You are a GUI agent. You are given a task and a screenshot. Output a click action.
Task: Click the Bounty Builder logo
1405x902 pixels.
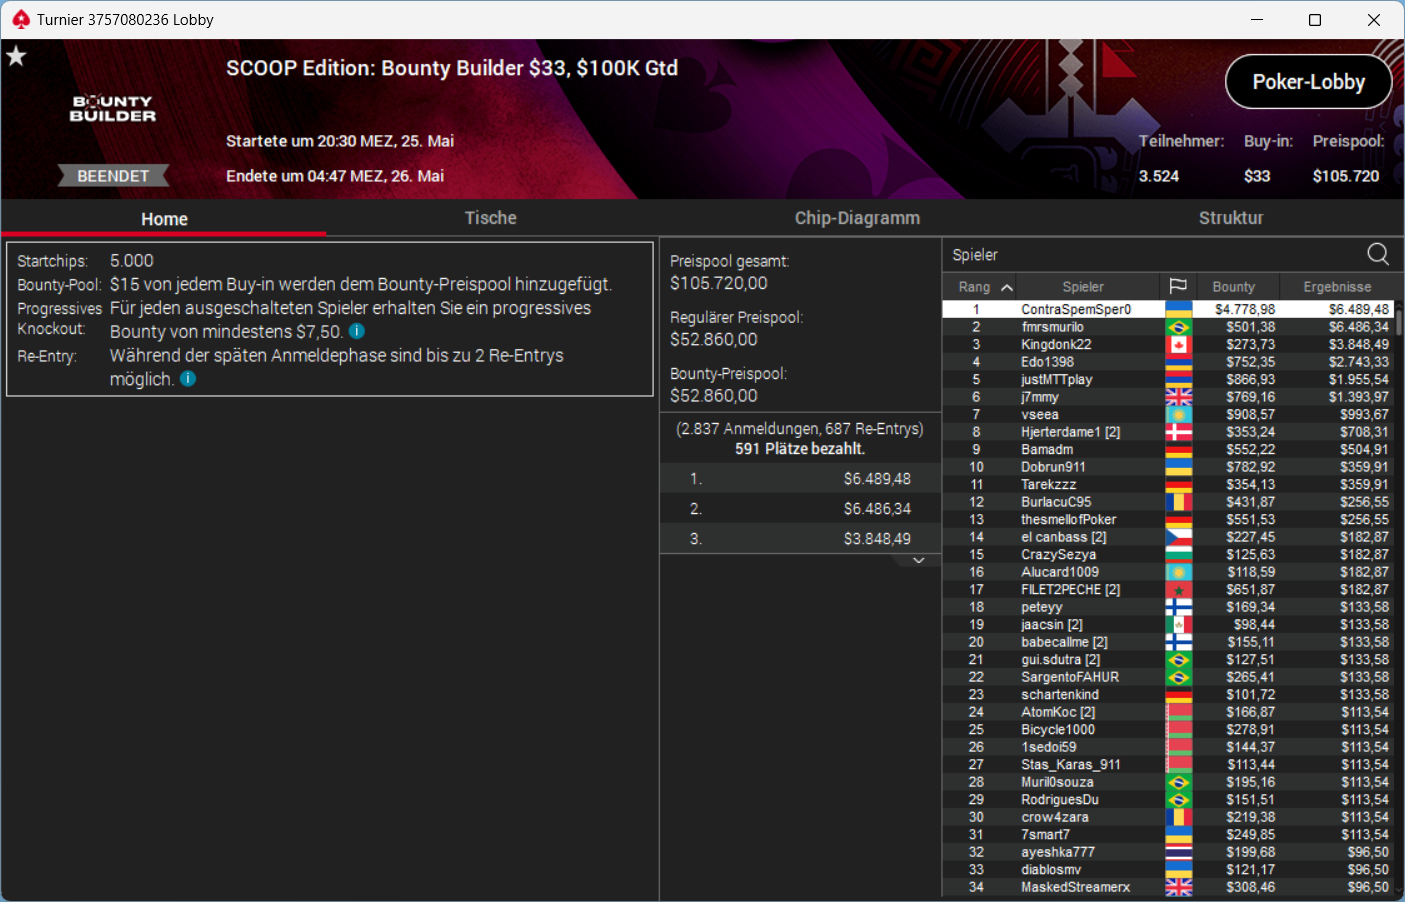(x=113, y=108)
